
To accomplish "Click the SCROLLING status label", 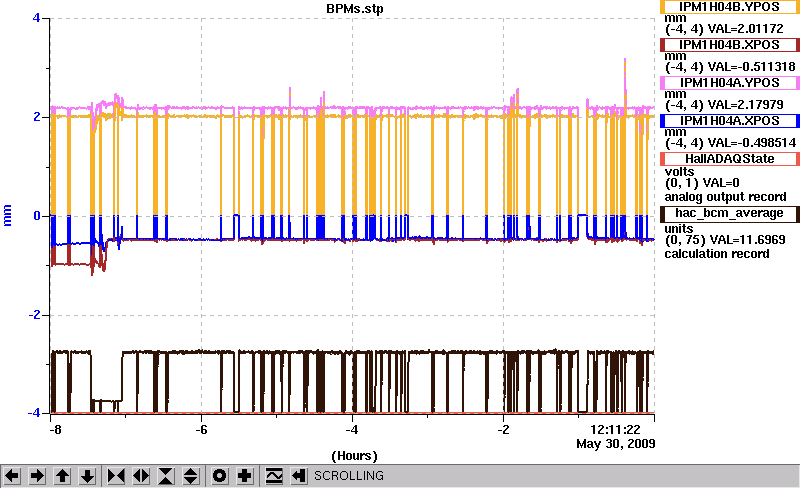I will coord(349,476).
